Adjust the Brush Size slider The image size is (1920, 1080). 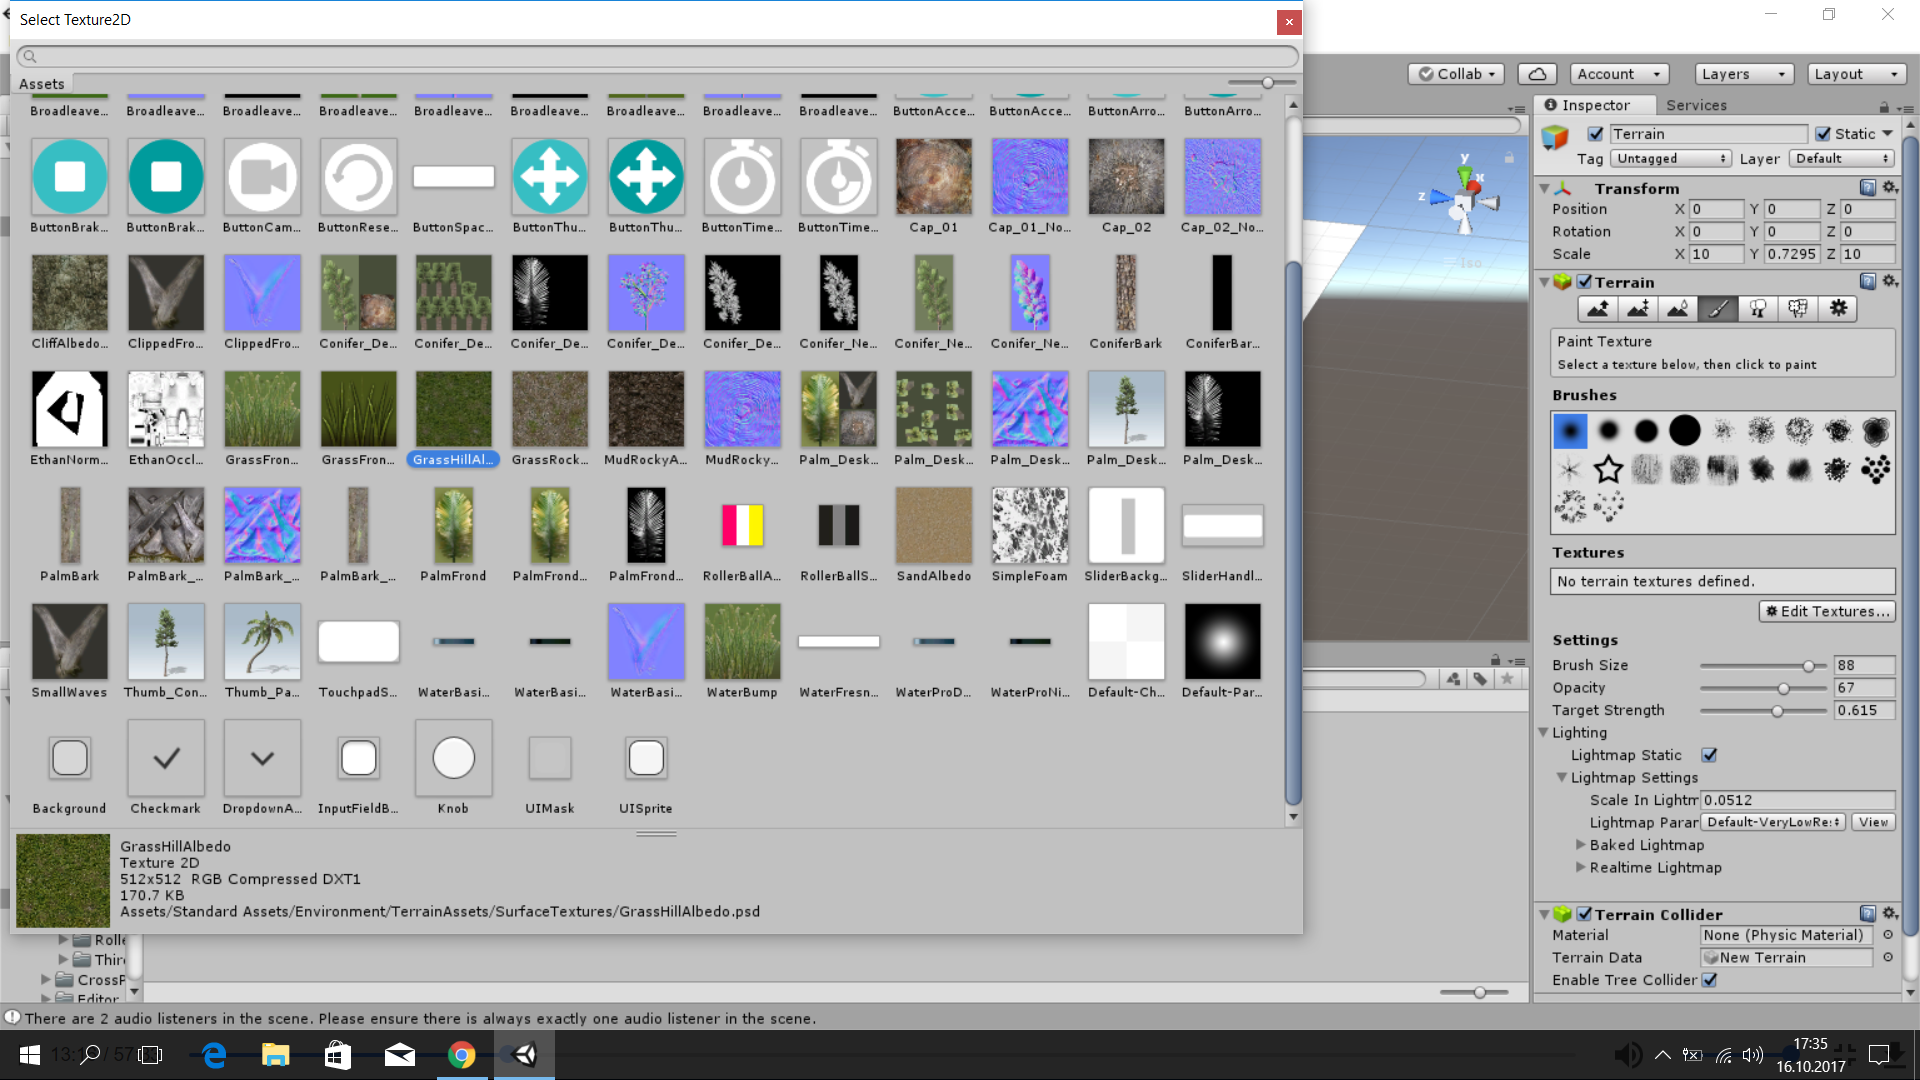coord(1808,666)
